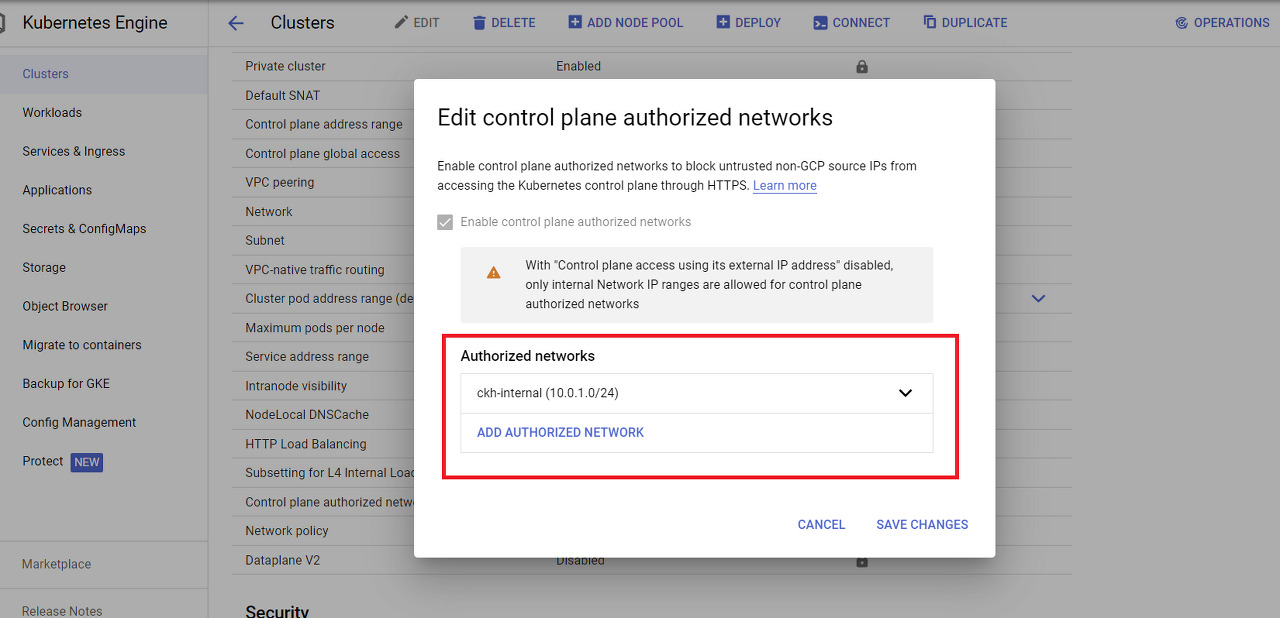The width and height of the screenshot is (1280, 618).
Task: Click the Add Node Pool plus icon
Action: pos(575,22)
